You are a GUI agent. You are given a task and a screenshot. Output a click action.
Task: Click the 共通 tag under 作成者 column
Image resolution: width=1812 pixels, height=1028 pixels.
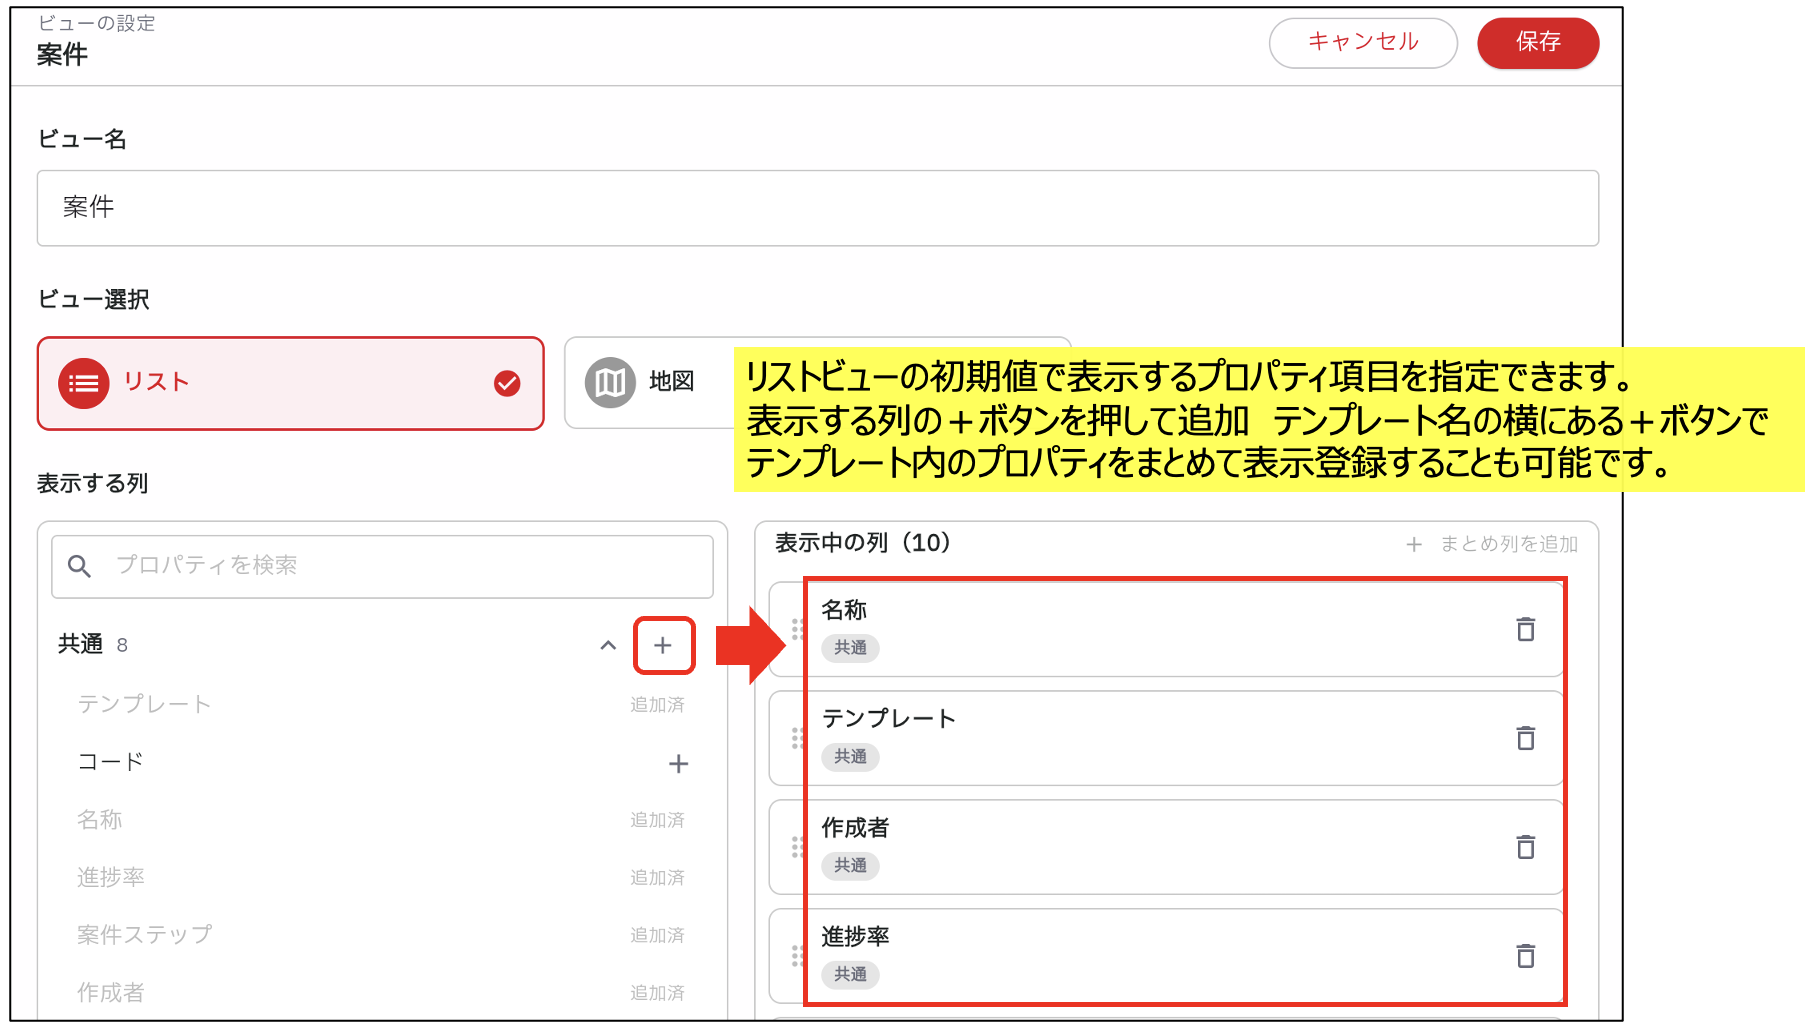click(x=851, y=866)
